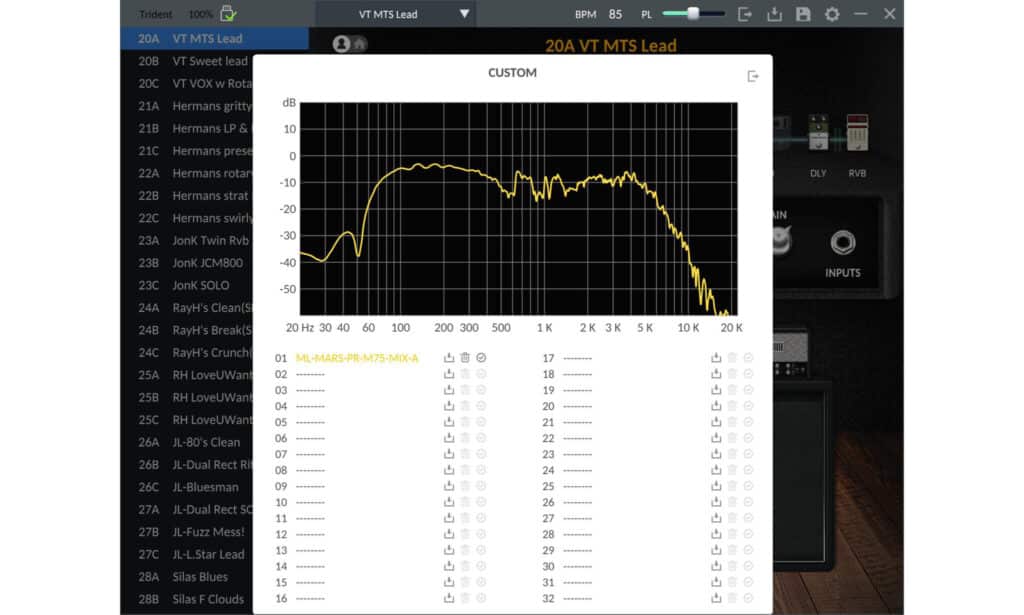The image size is (1024, 615).
Task: Import an IR file into slot 30
Action: 716,566
